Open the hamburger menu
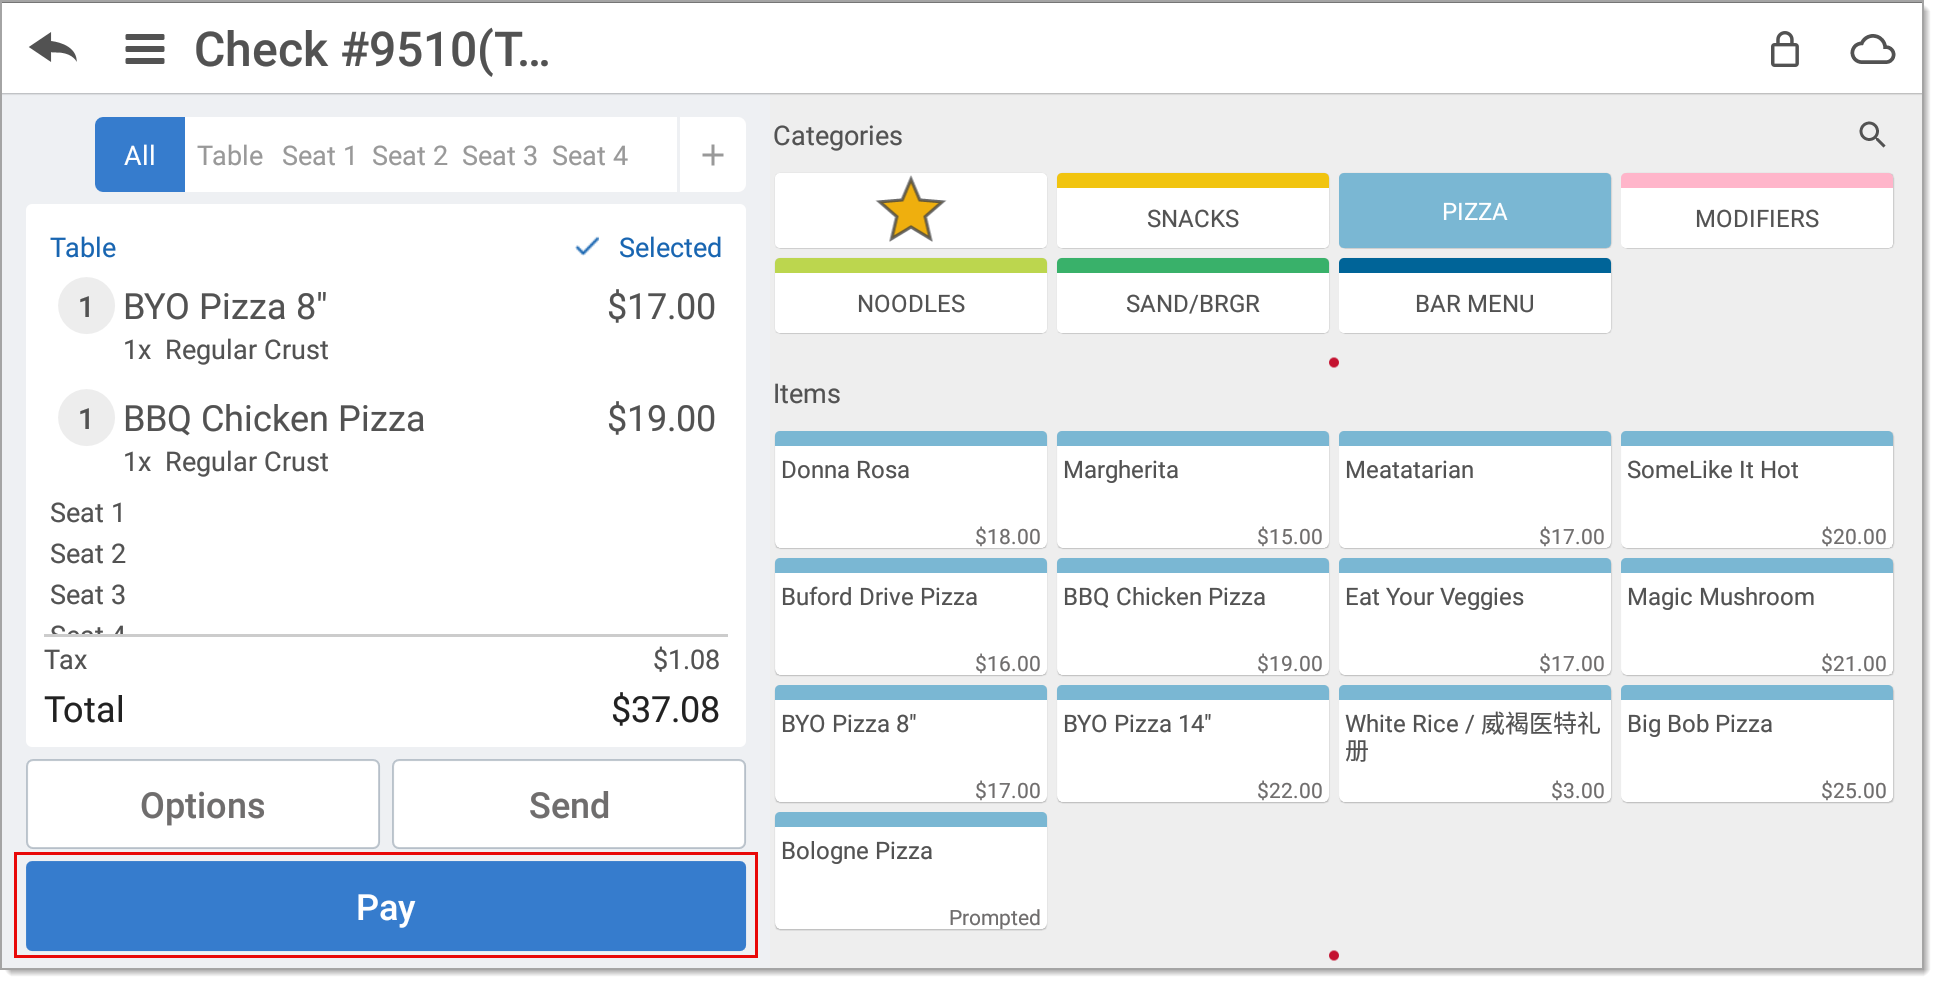 click(145, 49)
